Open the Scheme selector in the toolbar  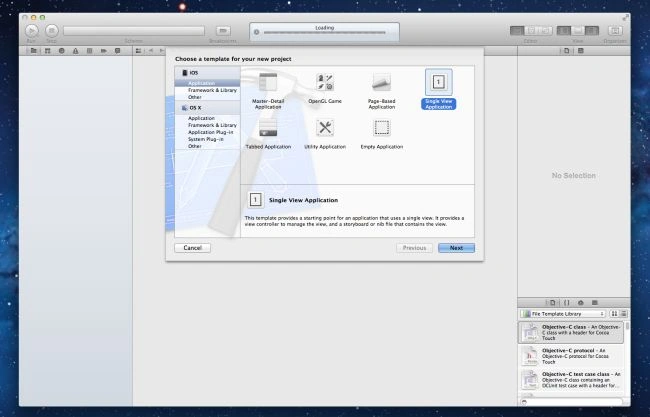coord(133,31)
